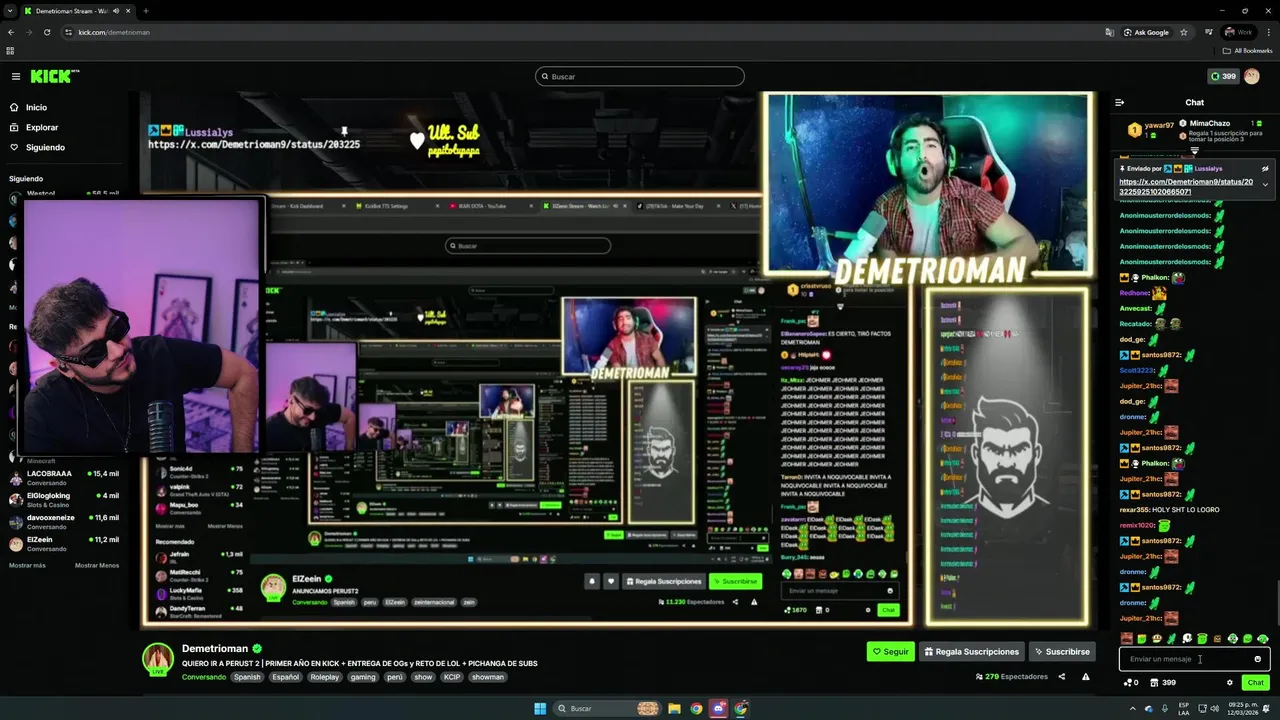The height and width of the screenshot is (720, 1280).
Task: Click the Suscribirse button below the stream
Action: [1062, 651]
